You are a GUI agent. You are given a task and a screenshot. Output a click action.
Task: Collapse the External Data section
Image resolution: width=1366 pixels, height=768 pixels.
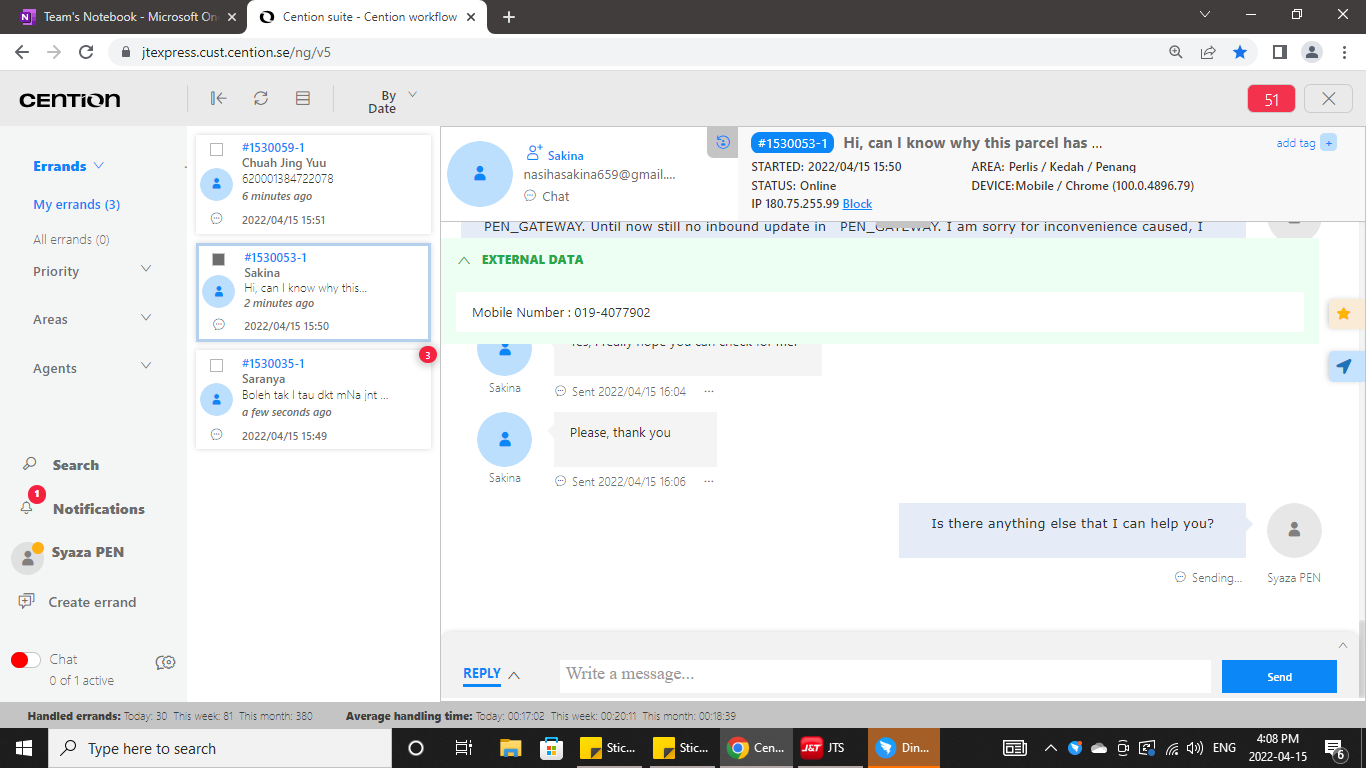tap(464, 260)
